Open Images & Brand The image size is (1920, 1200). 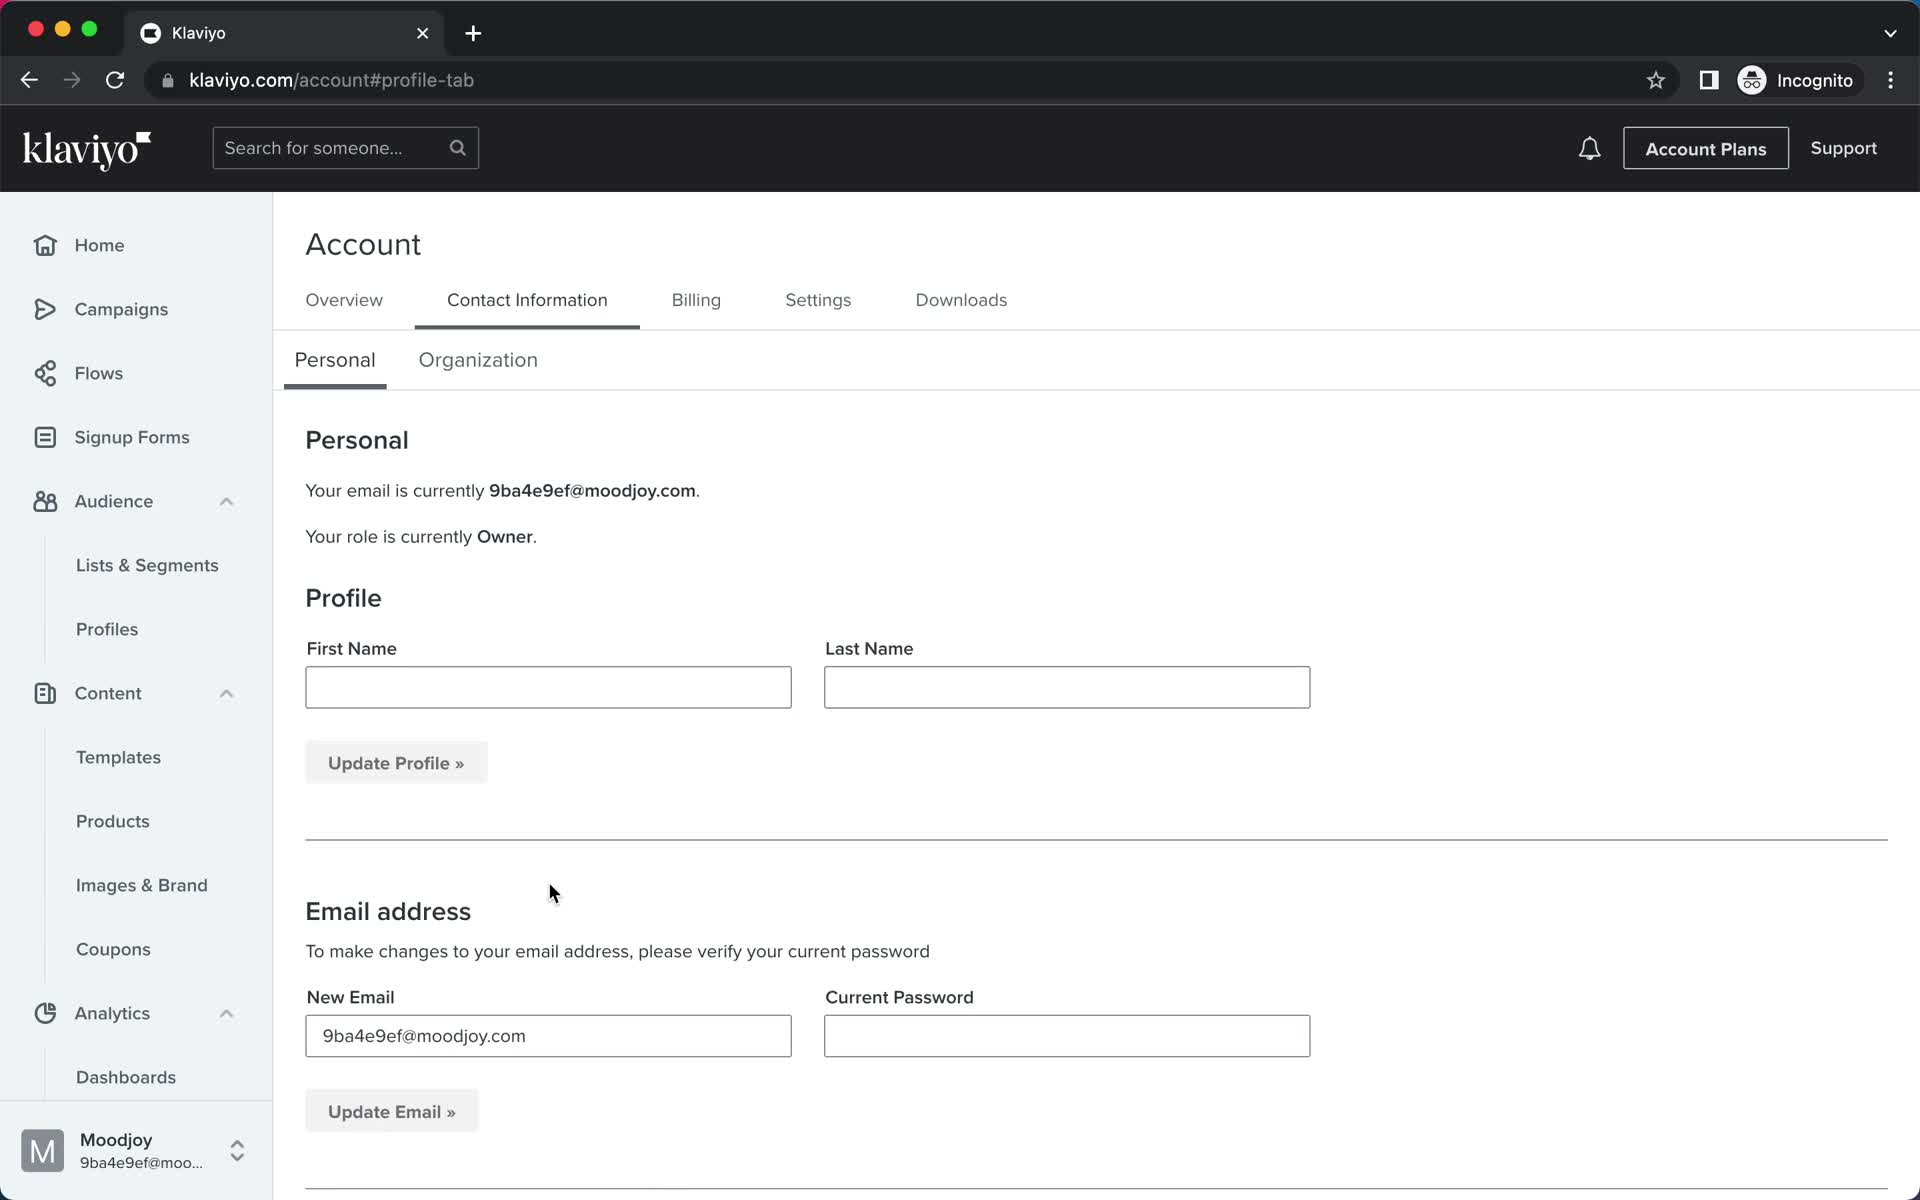[x=142, y=885]
